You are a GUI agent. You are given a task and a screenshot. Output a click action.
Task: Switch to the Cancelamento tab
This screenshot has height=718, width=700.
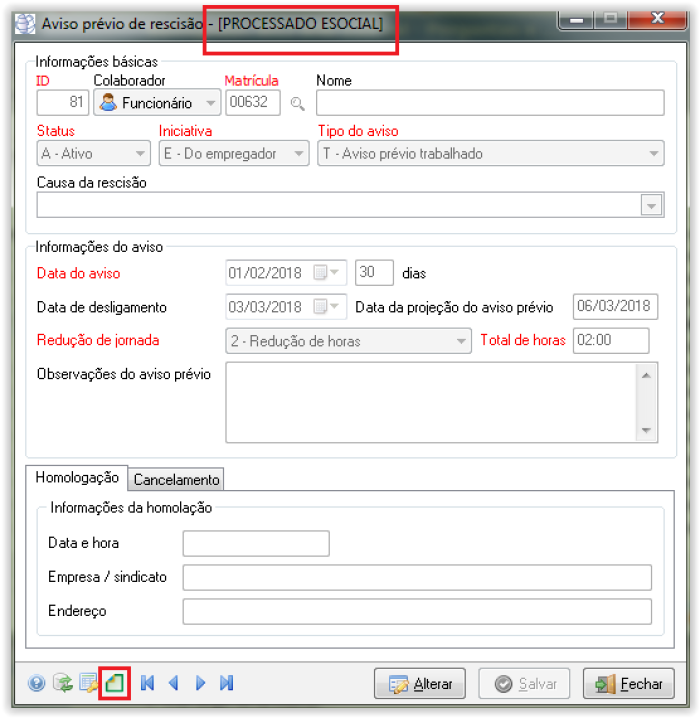(x=176, y=480)
